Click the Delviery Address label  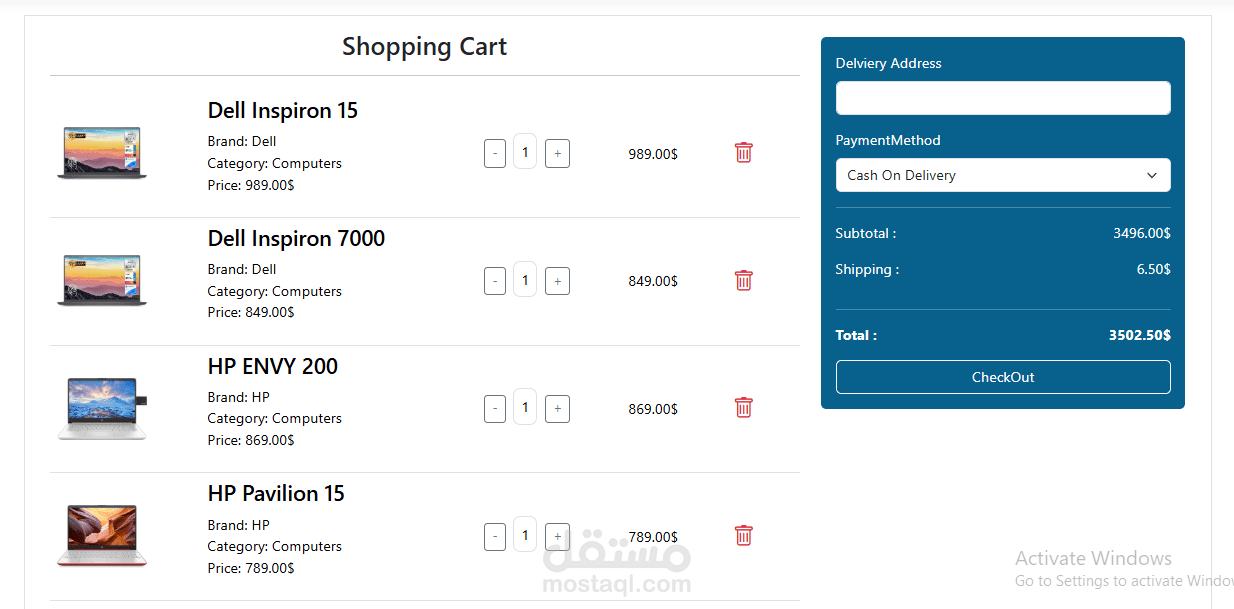tap(889, 63)
